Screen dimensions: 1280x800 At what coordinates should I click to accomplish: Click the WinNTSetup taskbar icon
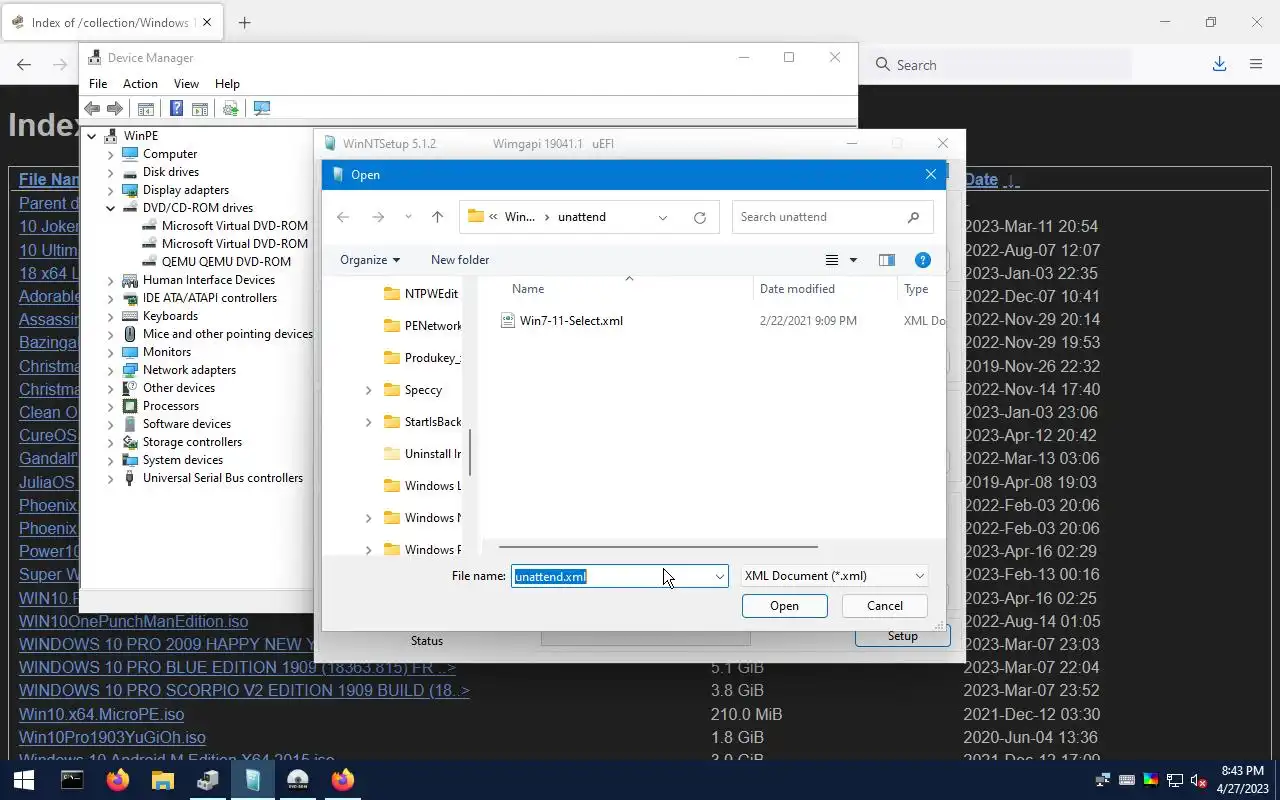(253, 780)
